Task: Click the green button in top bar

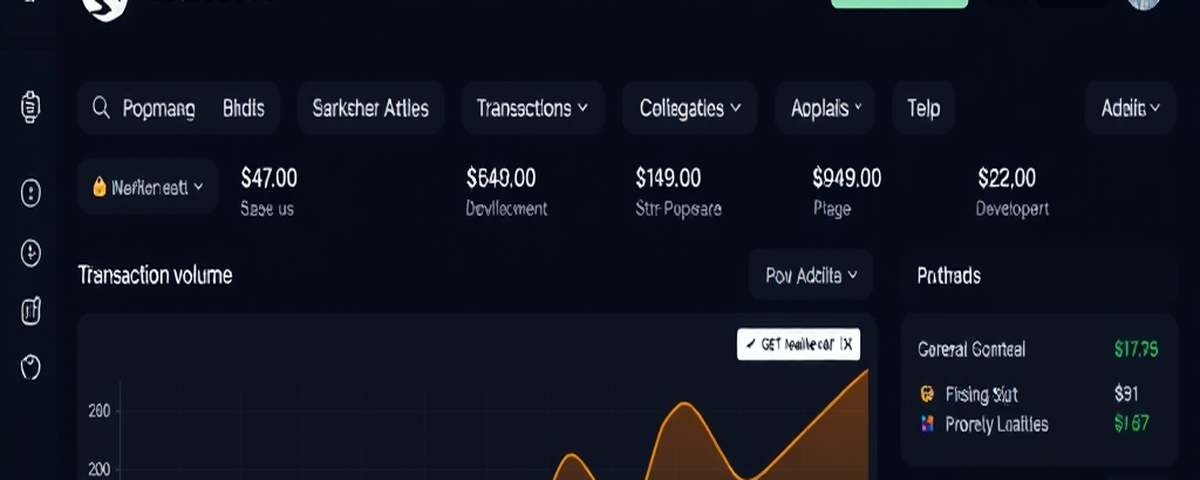Action: pos(899,3)
